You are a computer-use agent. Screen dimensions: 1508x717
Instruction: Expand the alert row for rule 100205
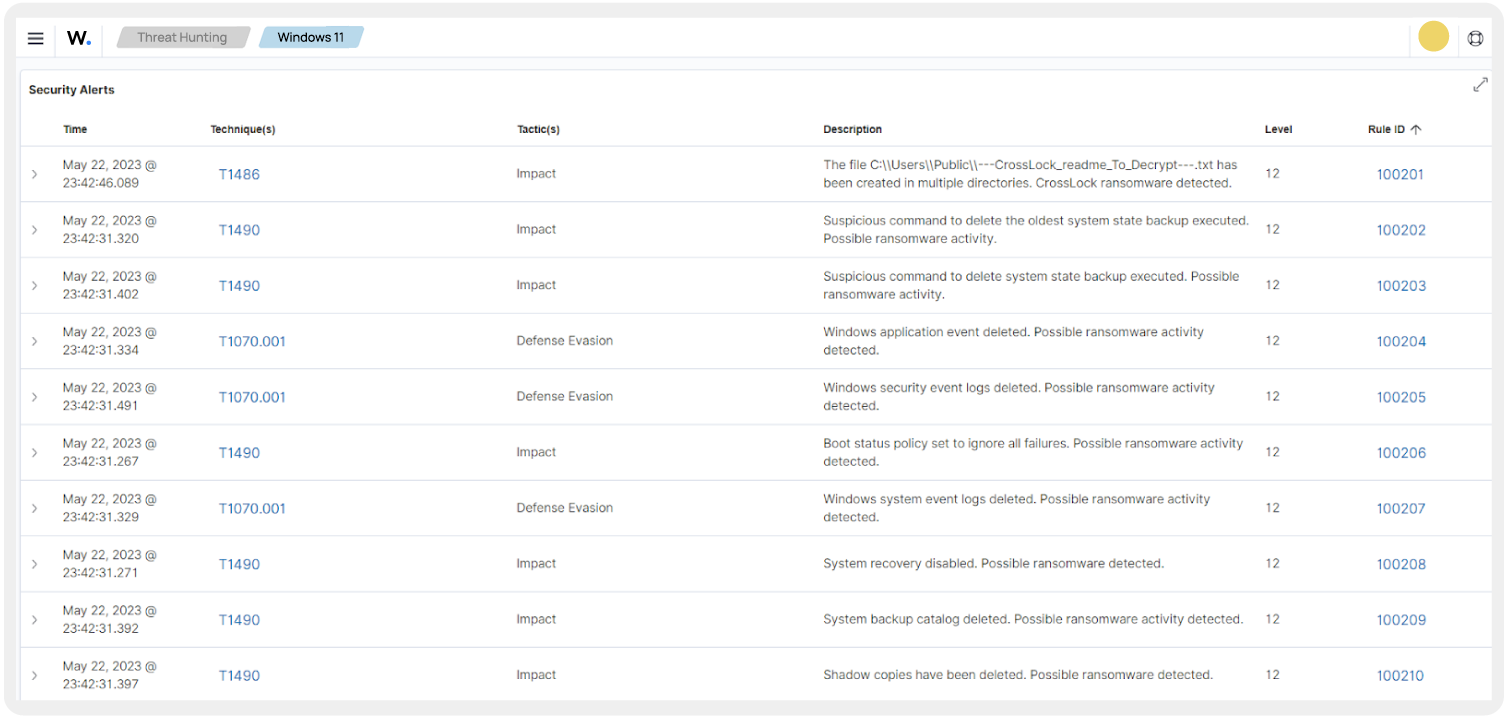pos(35,396)
